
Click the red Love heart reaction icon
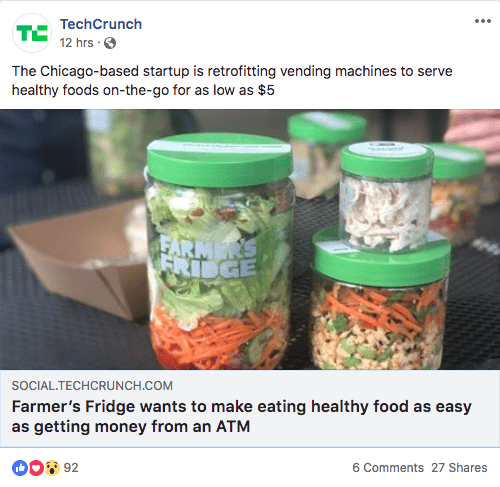click(36, 468)
